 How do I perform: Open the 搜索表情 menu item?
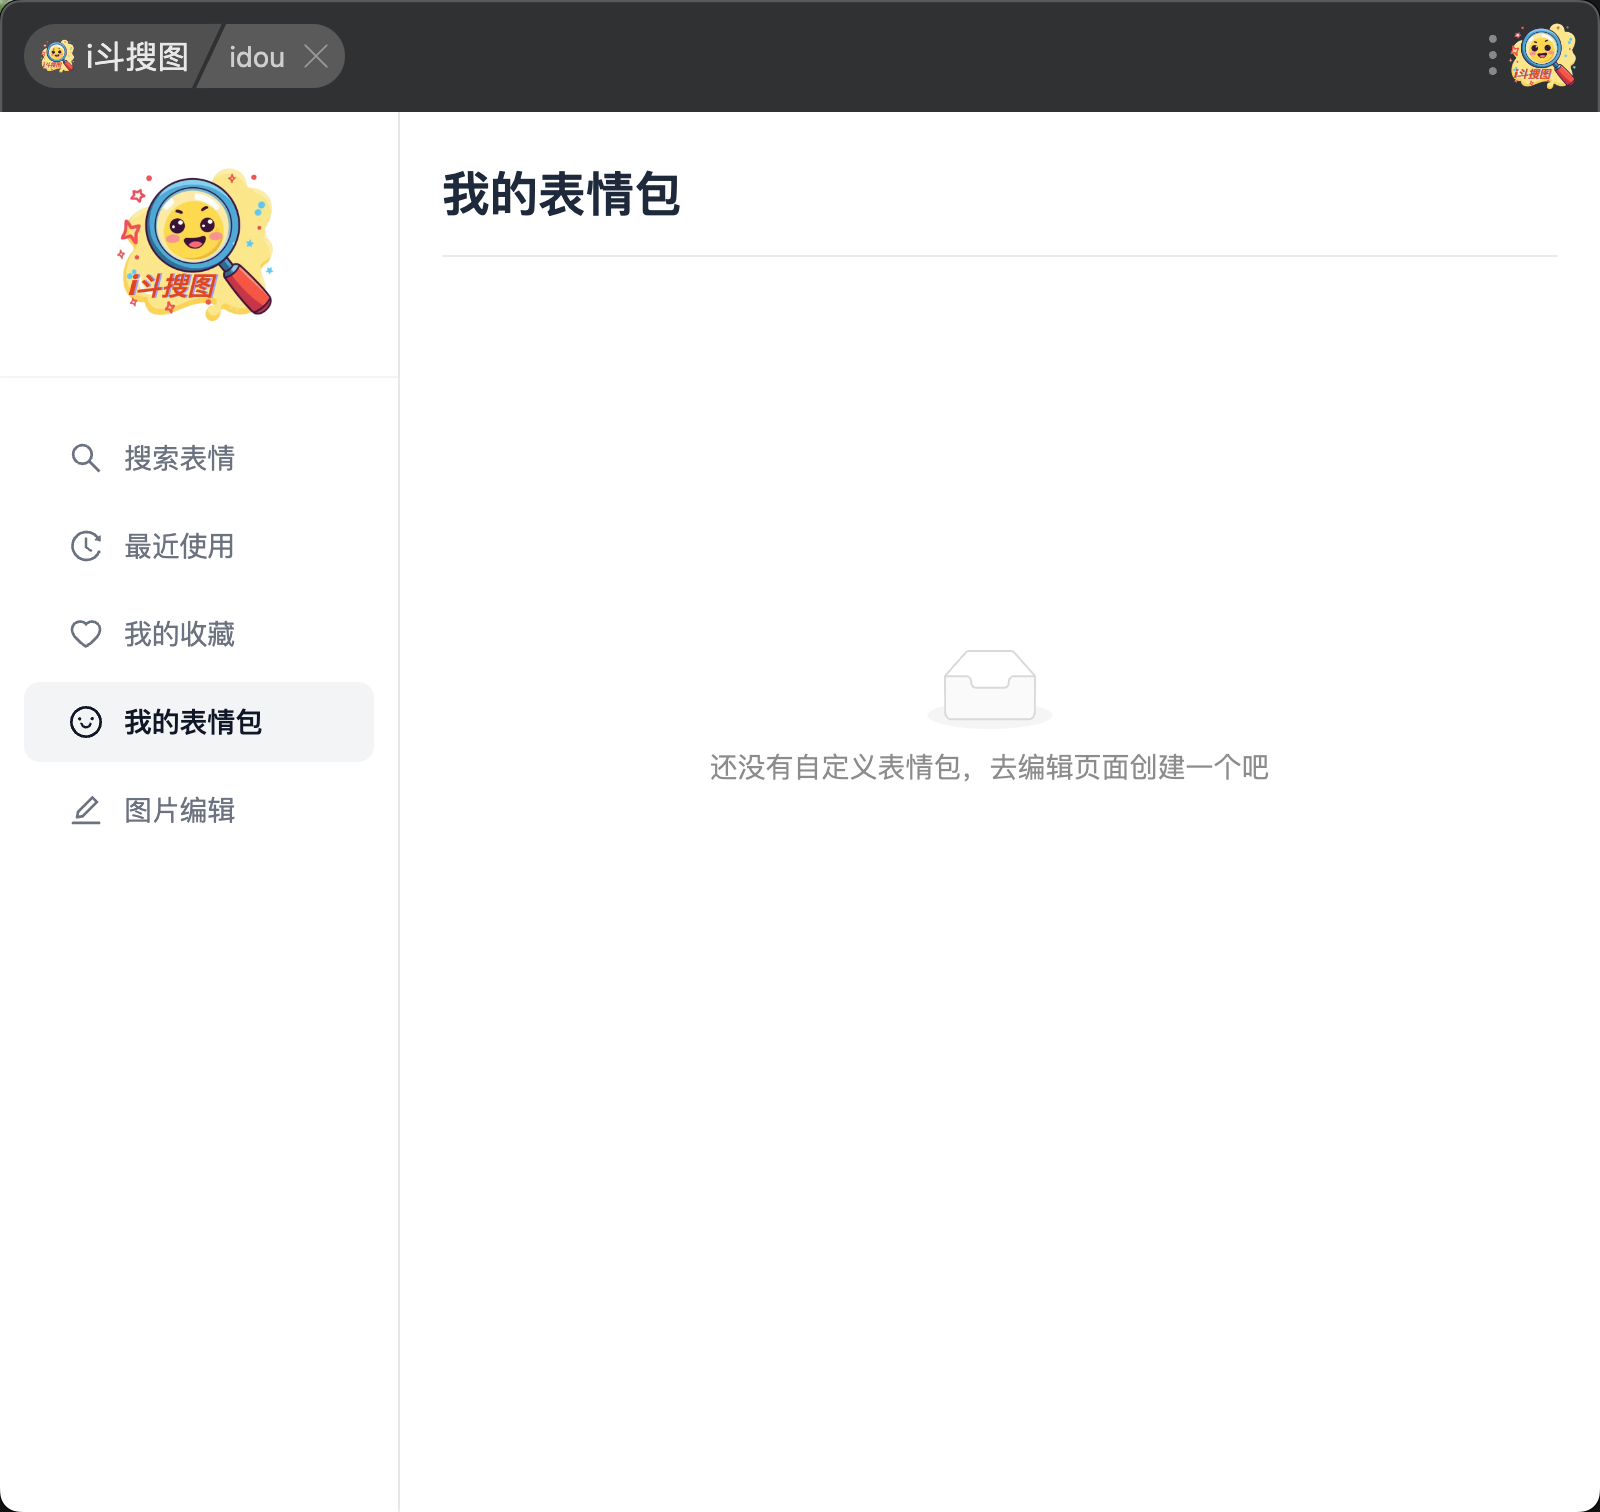(180, 458)
